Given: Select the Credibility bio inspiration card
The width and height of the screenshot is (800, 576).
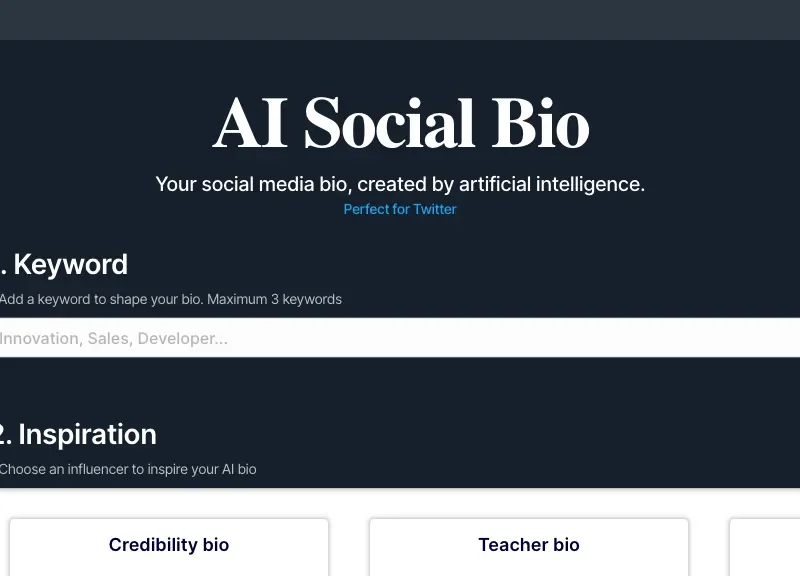Looking at the screenshot, I should click(168, 545).
